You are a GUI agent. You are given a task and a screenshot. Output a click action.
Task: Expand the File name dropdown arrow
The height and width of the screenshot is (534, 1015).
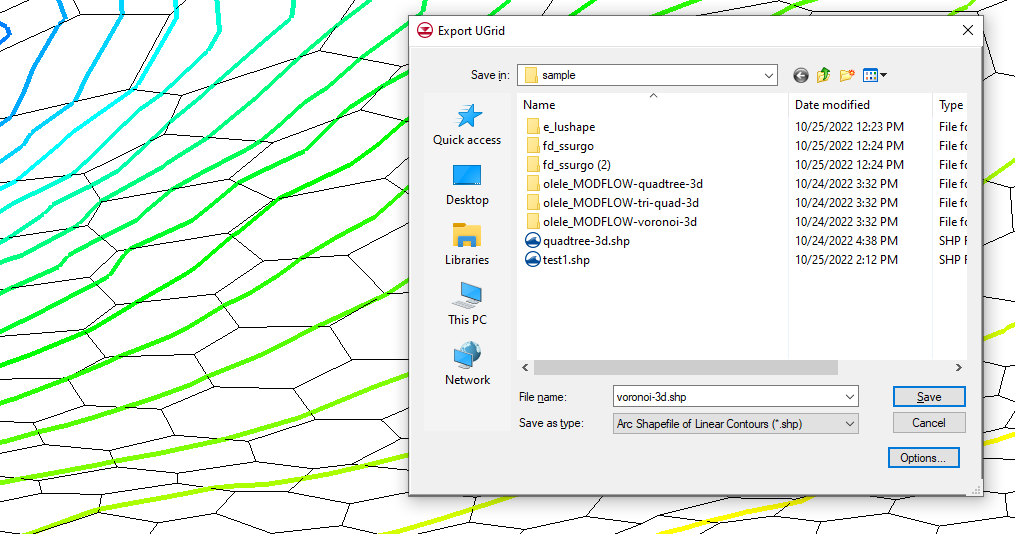[849, 397]
